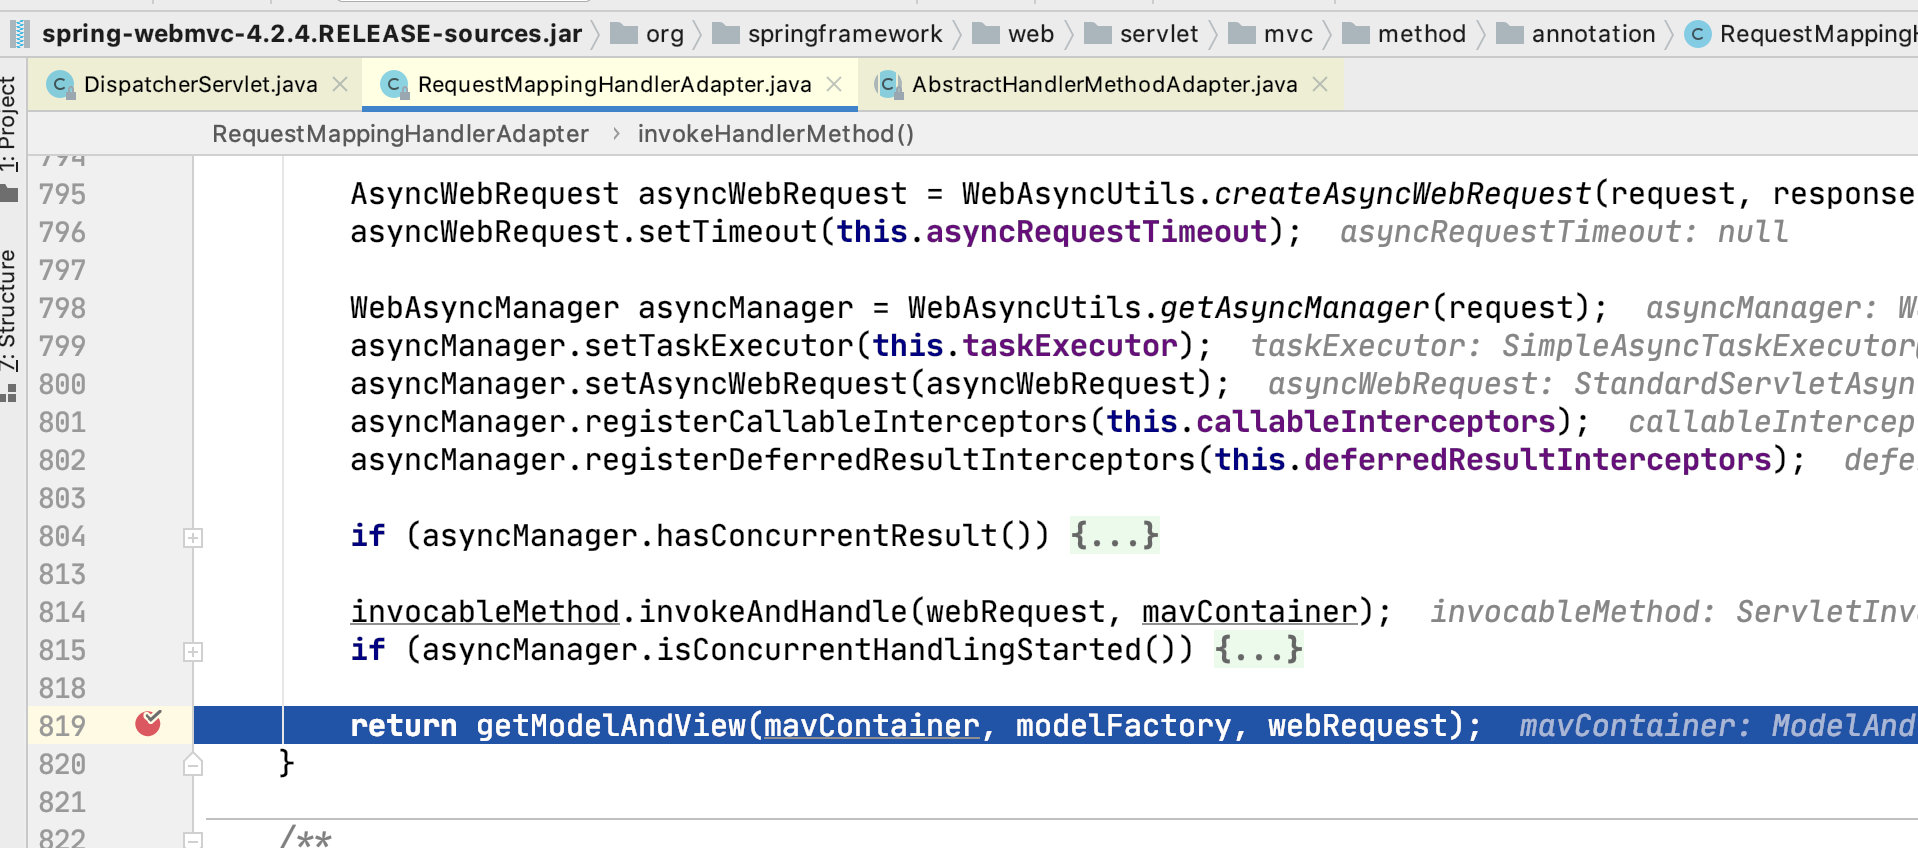The width and height of the screenshot is (1918, 848).
Task: Click invokeHandlerMethod() in editor breadcrumb
Action: (x=776, y=134)
